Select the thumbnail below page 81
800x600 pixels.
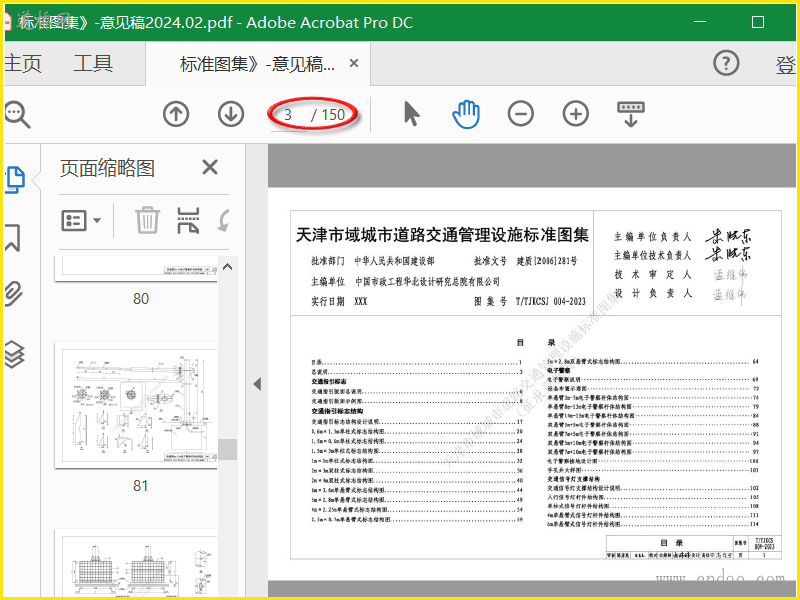pyautogui.click(x=136, y=563)
